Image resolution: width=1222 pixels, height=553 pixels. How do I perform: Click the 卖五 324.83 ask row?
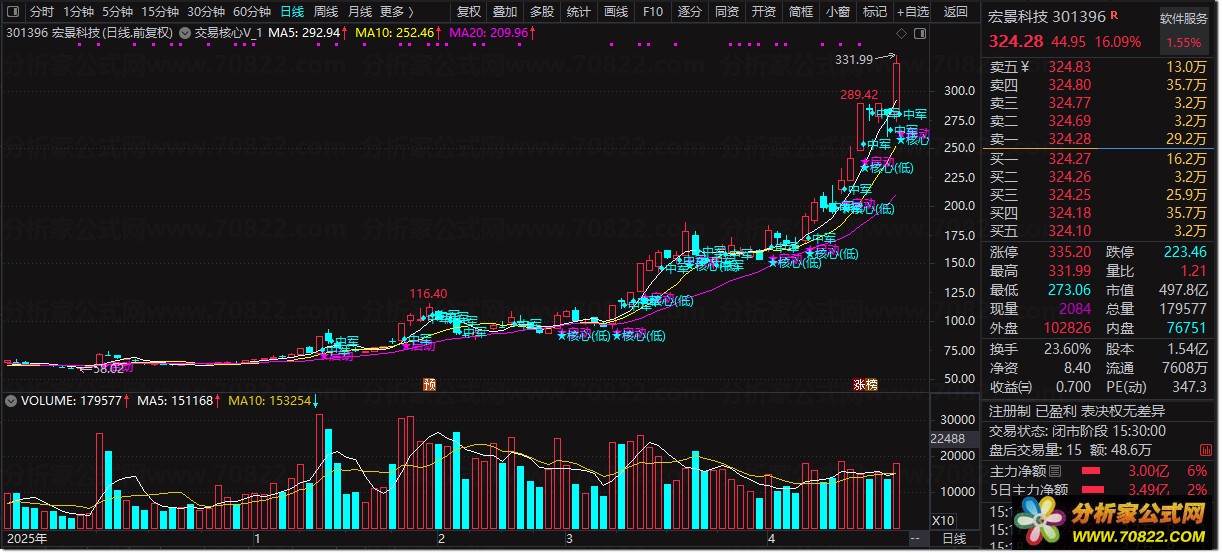pyautogui.click(x=1100, y=67)
